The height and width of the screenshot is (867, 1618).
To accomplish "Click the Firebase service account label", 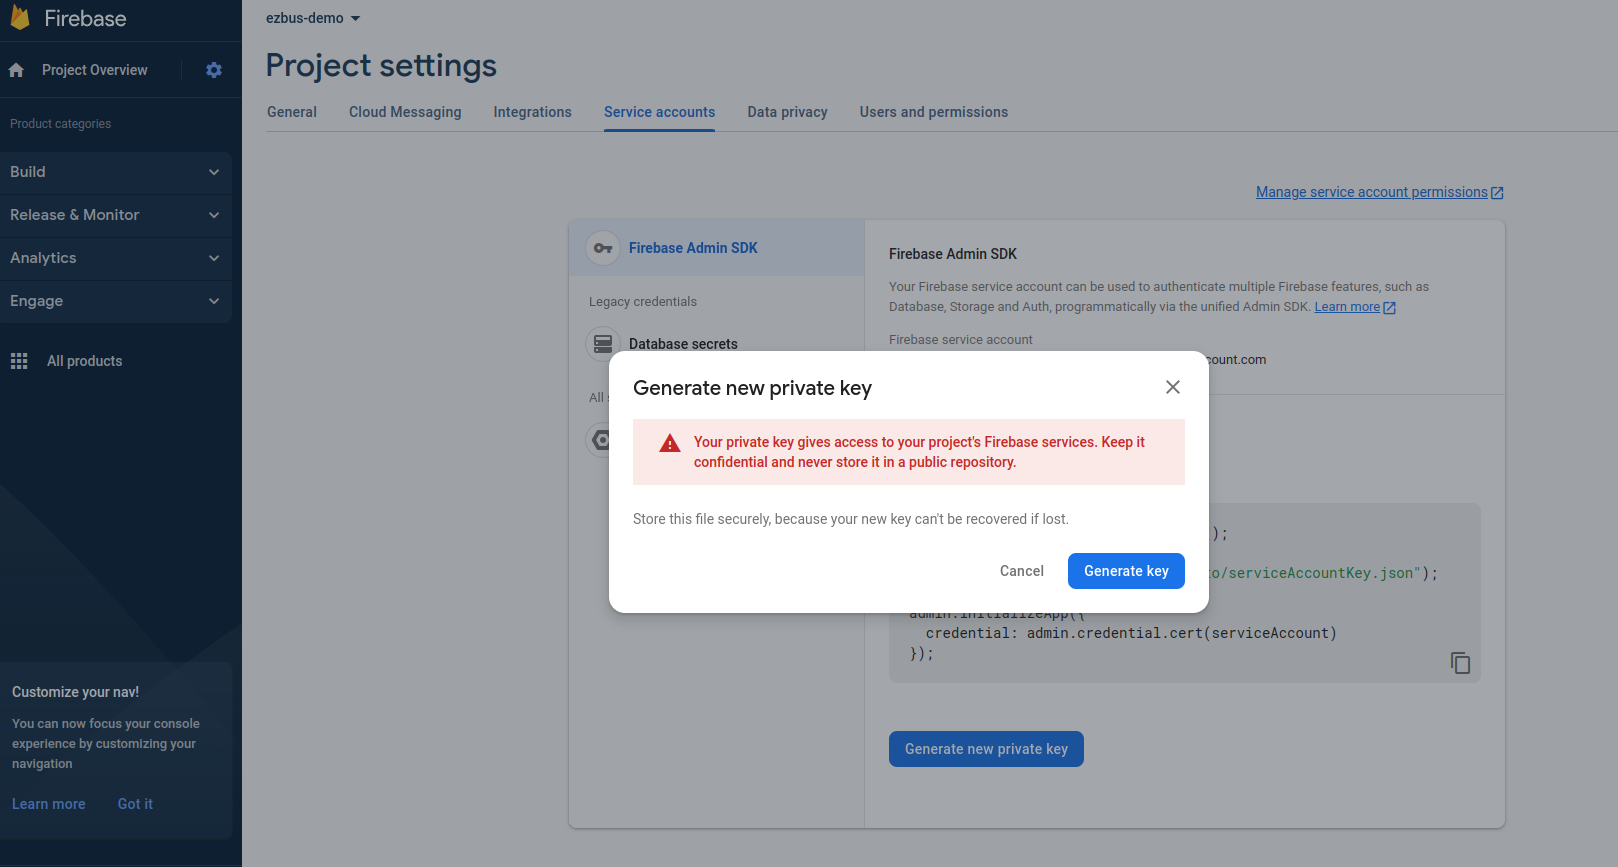I will 961,340.
